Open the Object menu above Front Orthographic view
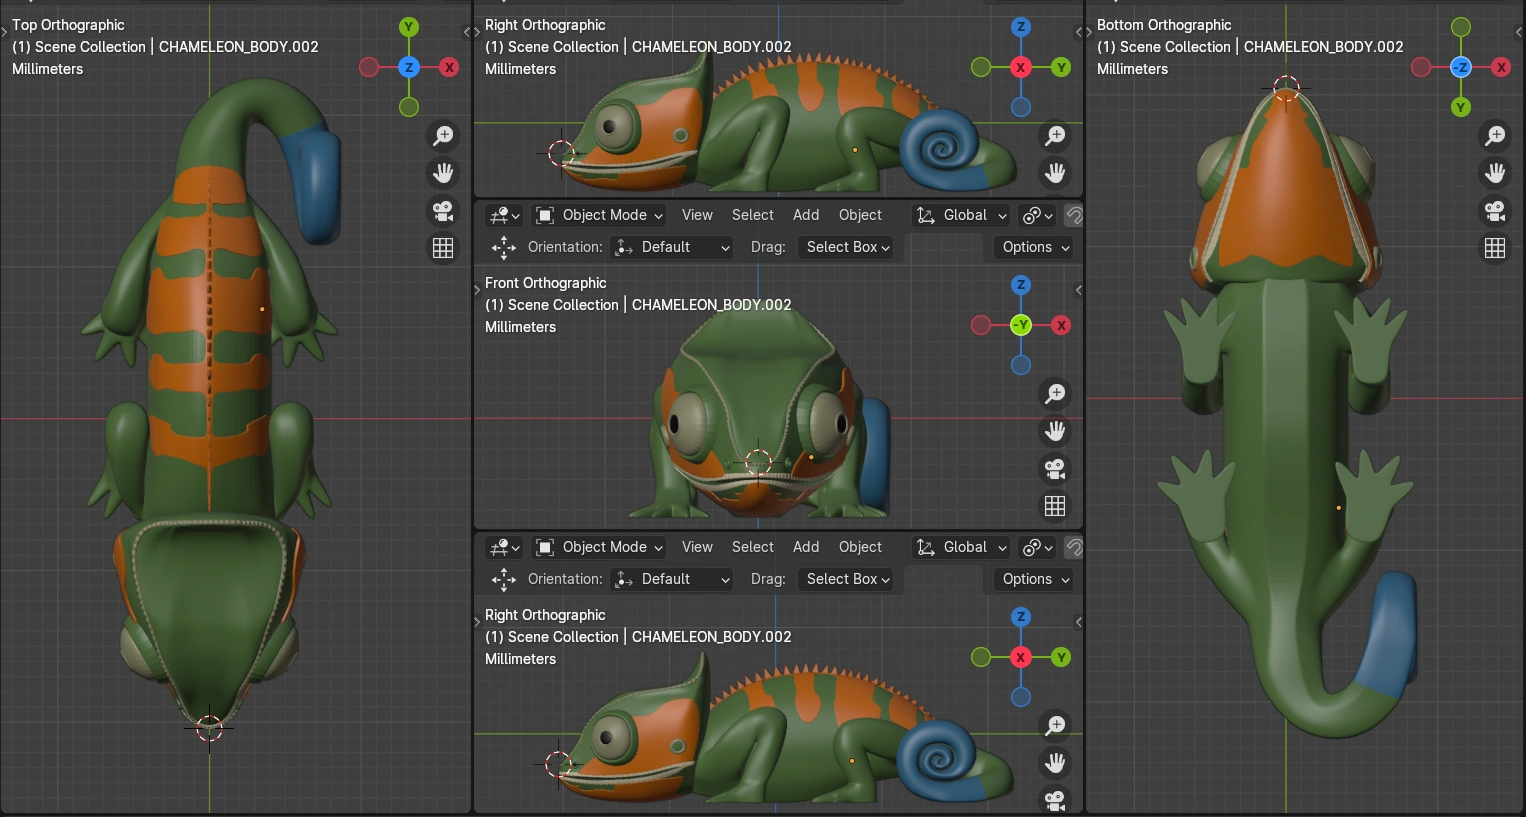This screenshot has width=1526, height=817. click(860, 215)
